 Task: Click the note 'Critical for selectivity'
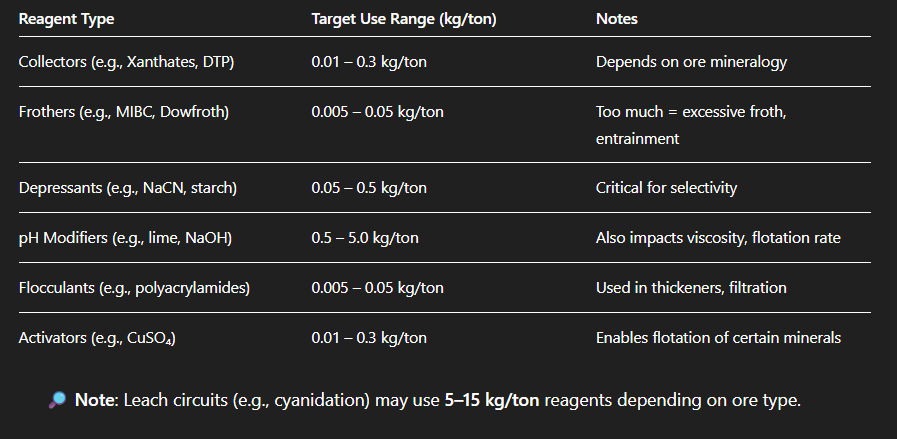click(675, 188)
